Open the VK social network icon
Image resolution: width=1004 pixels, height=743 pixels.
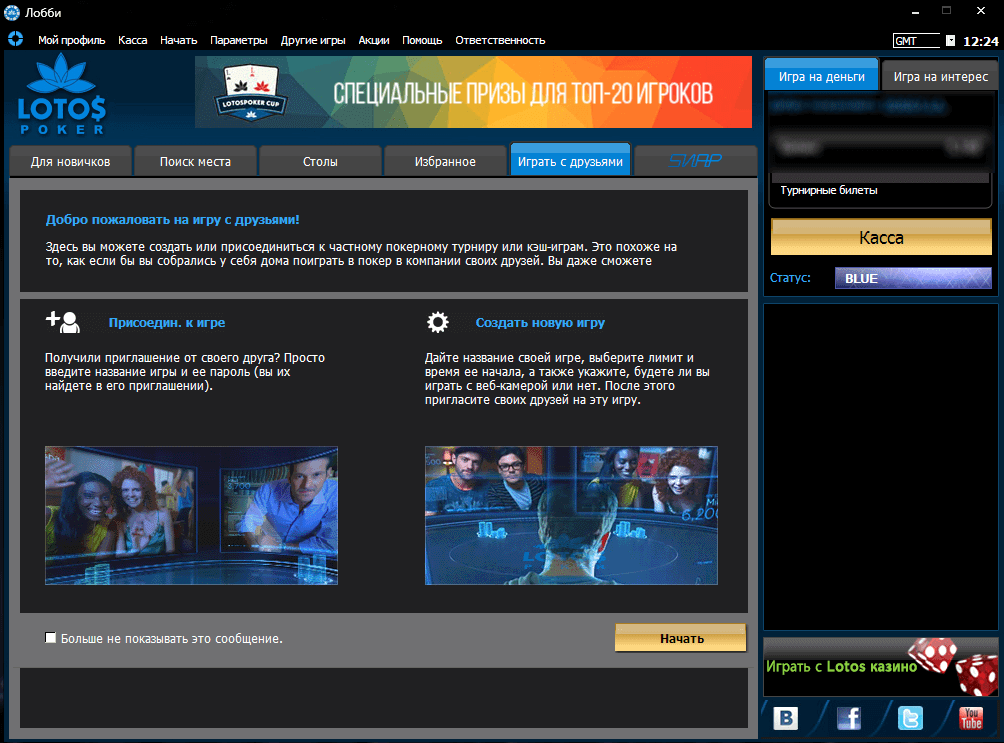point(786,718)
